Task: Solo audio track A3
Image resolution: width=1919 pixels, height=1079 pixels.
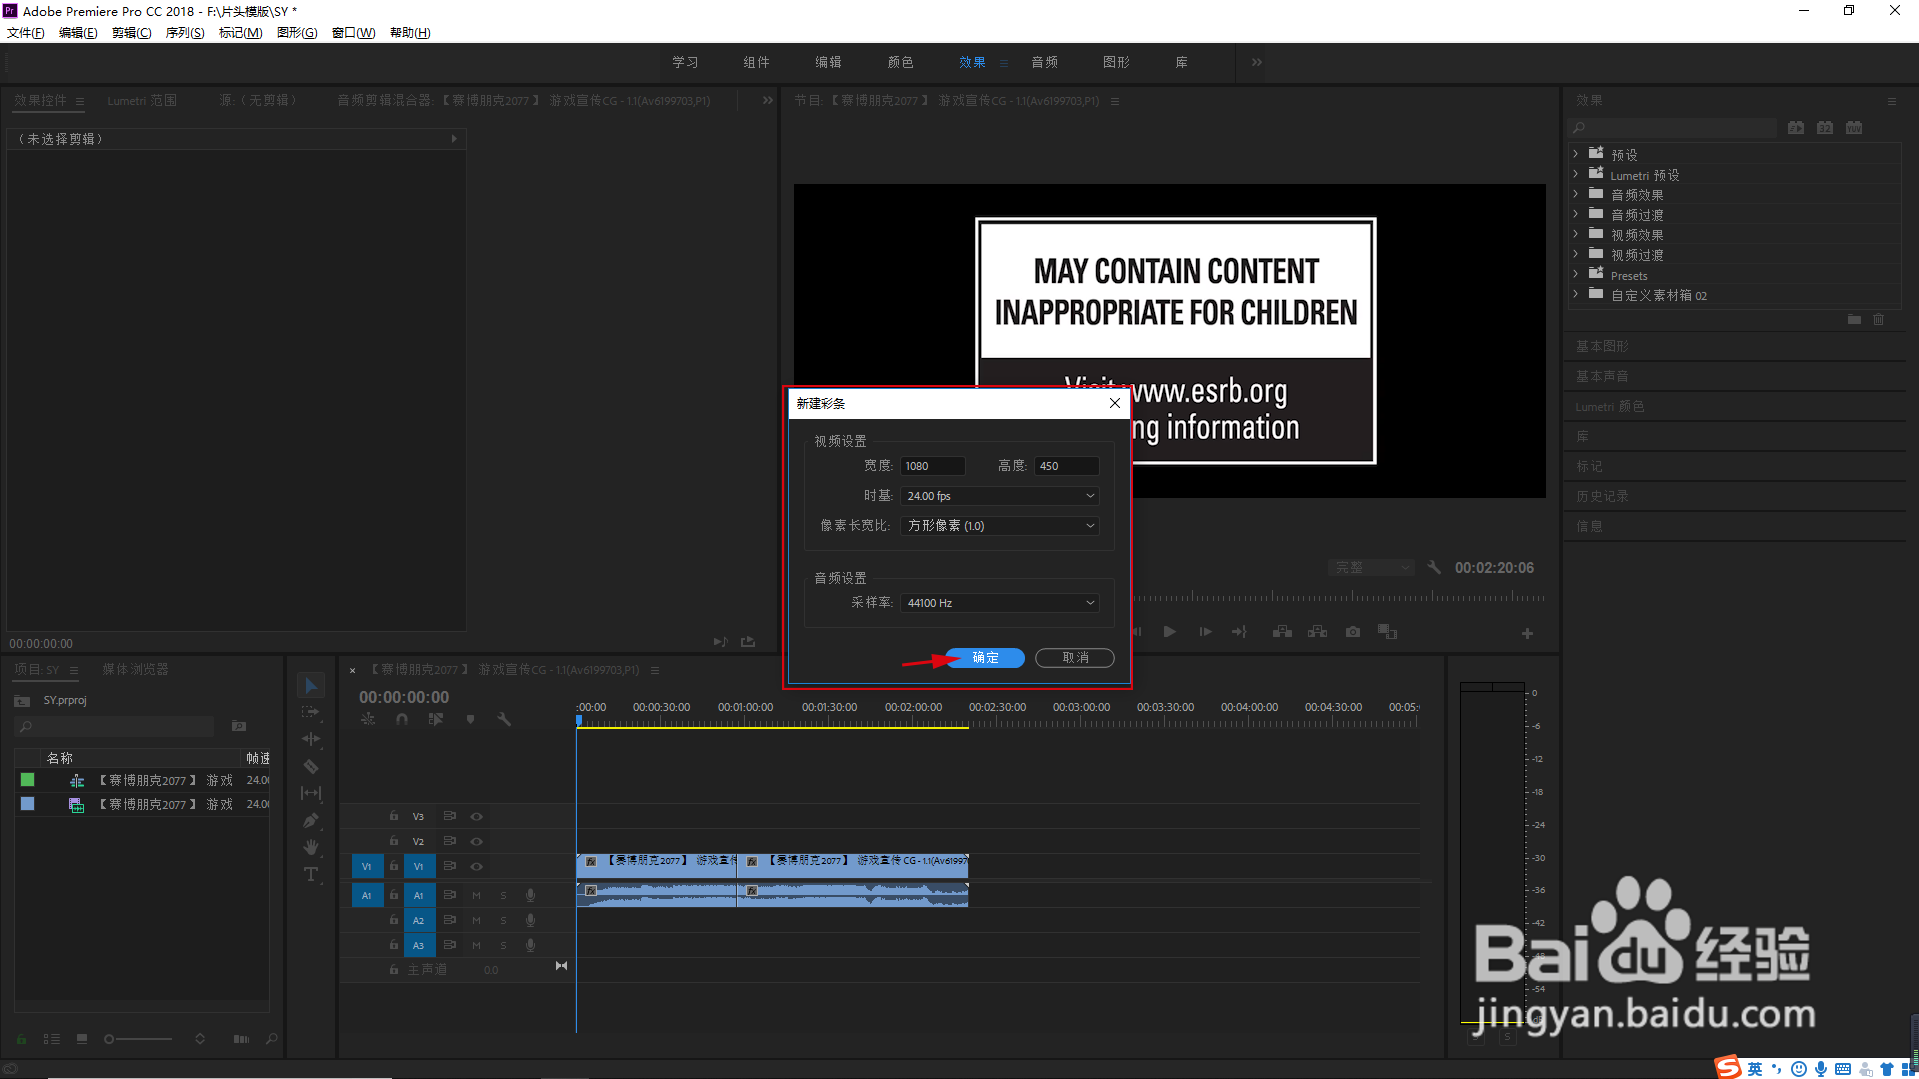Action: pos(503,945)
